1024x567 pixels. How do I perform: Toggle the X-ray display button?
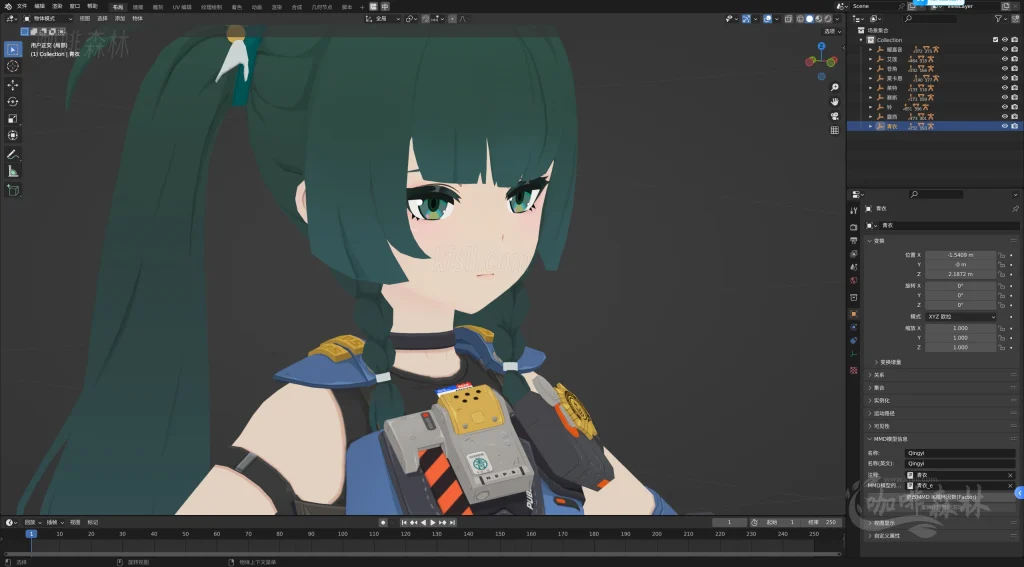point(789,19)
